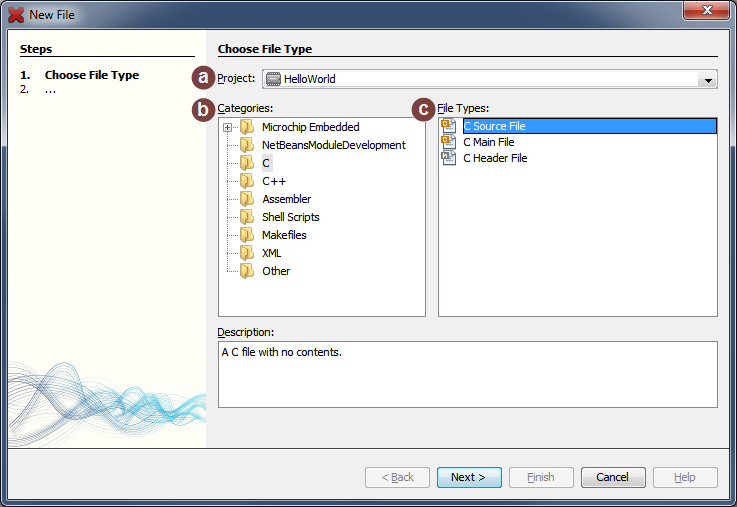Click the Description text area

467,374
